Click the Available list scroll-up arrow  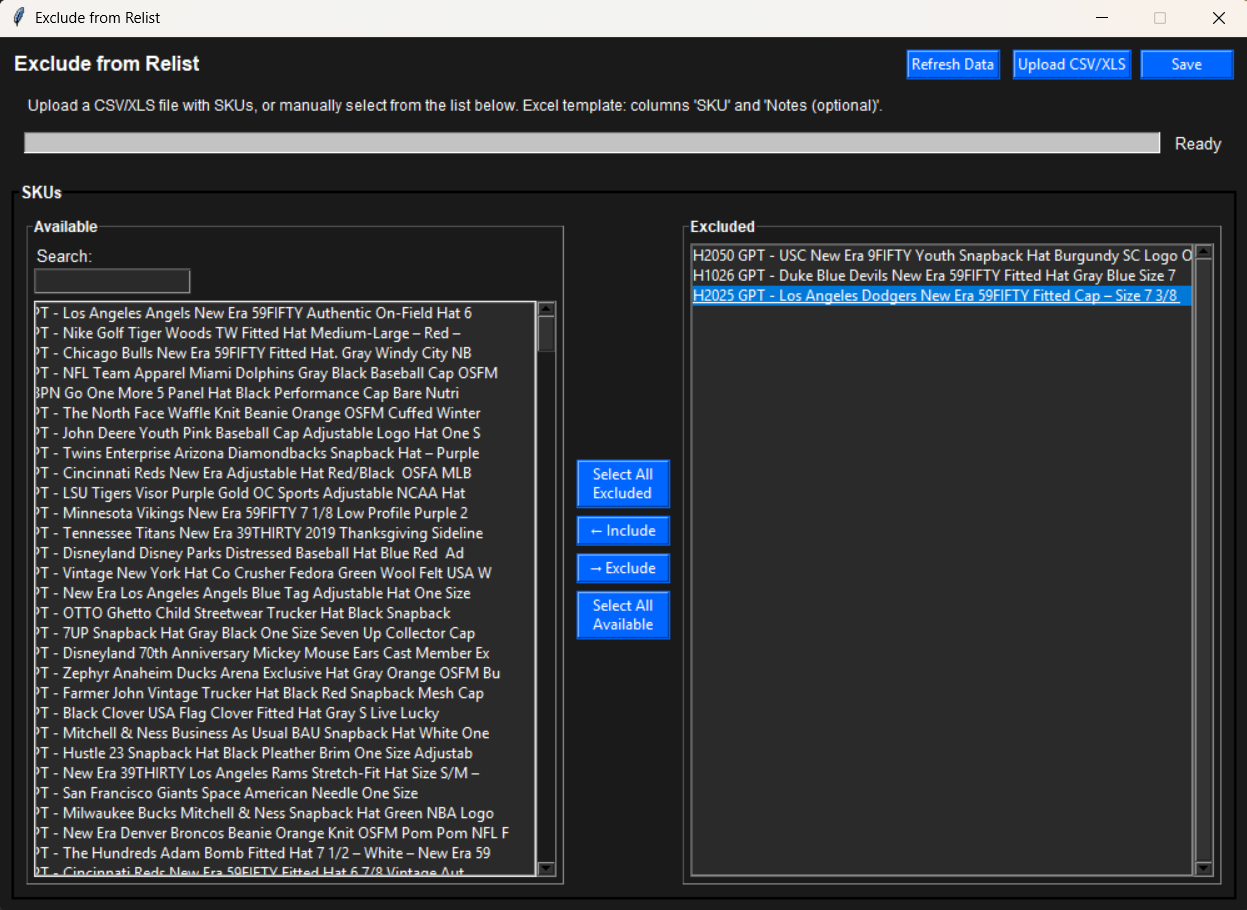546,309
